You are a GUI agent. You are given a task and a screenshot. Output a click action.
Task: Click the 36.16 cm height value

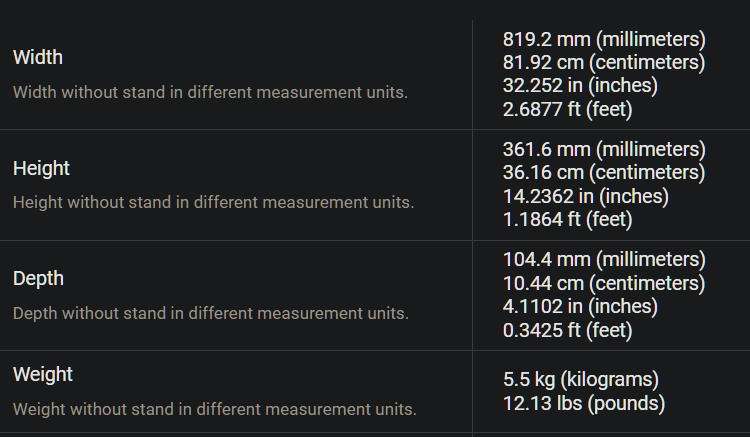pyautogui.click(x=604, y=173)
